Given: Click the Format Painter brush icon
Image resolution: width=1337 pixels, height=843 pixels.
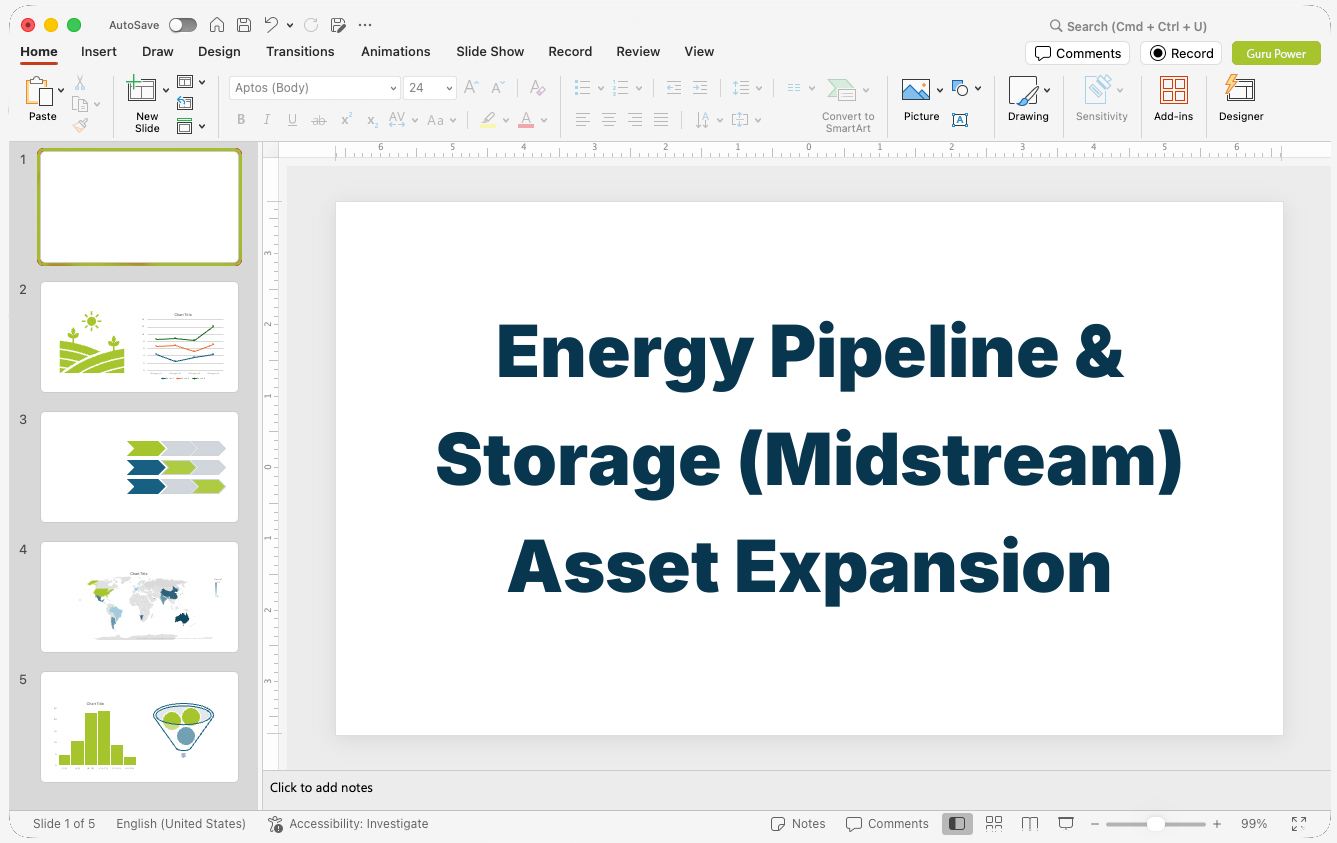Looking at the screenshot, I should coord(80,125).
